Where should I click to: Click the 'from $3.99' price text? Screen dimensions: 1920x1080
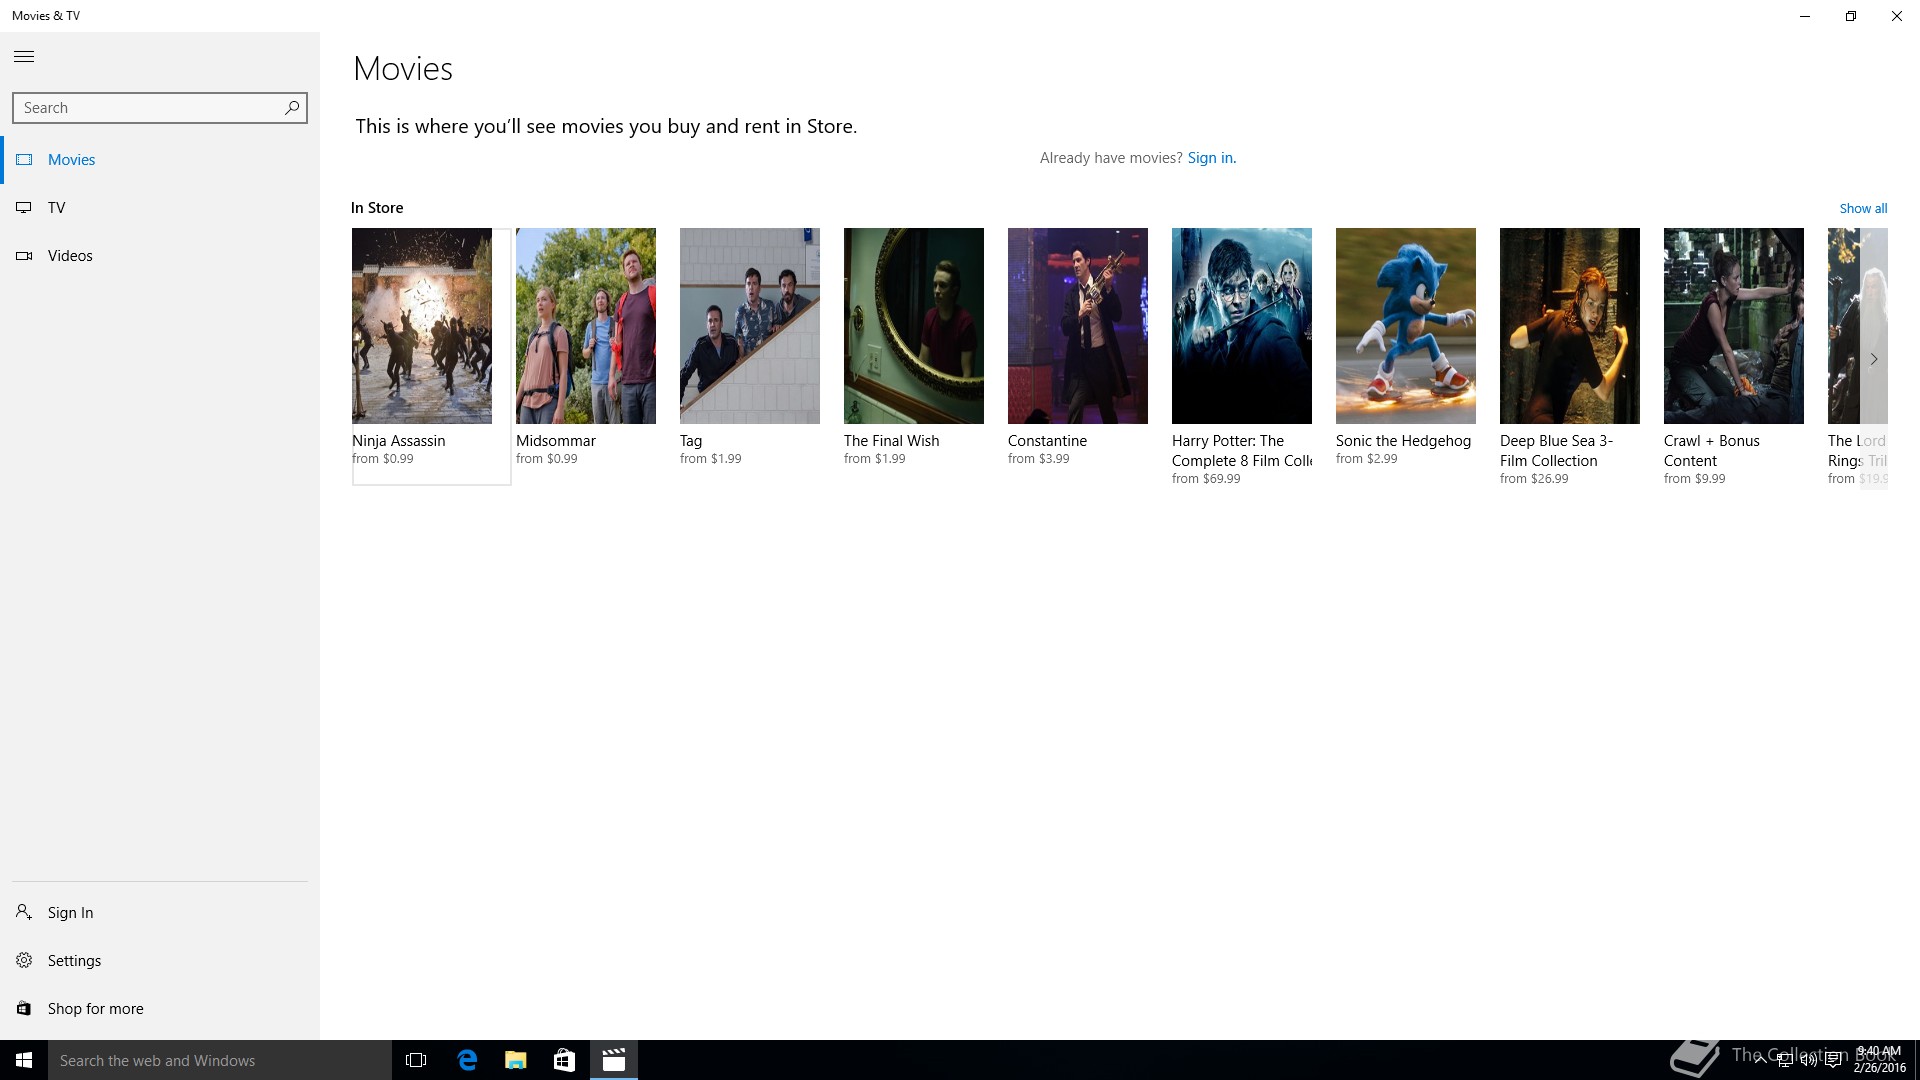pos(1039,459)
